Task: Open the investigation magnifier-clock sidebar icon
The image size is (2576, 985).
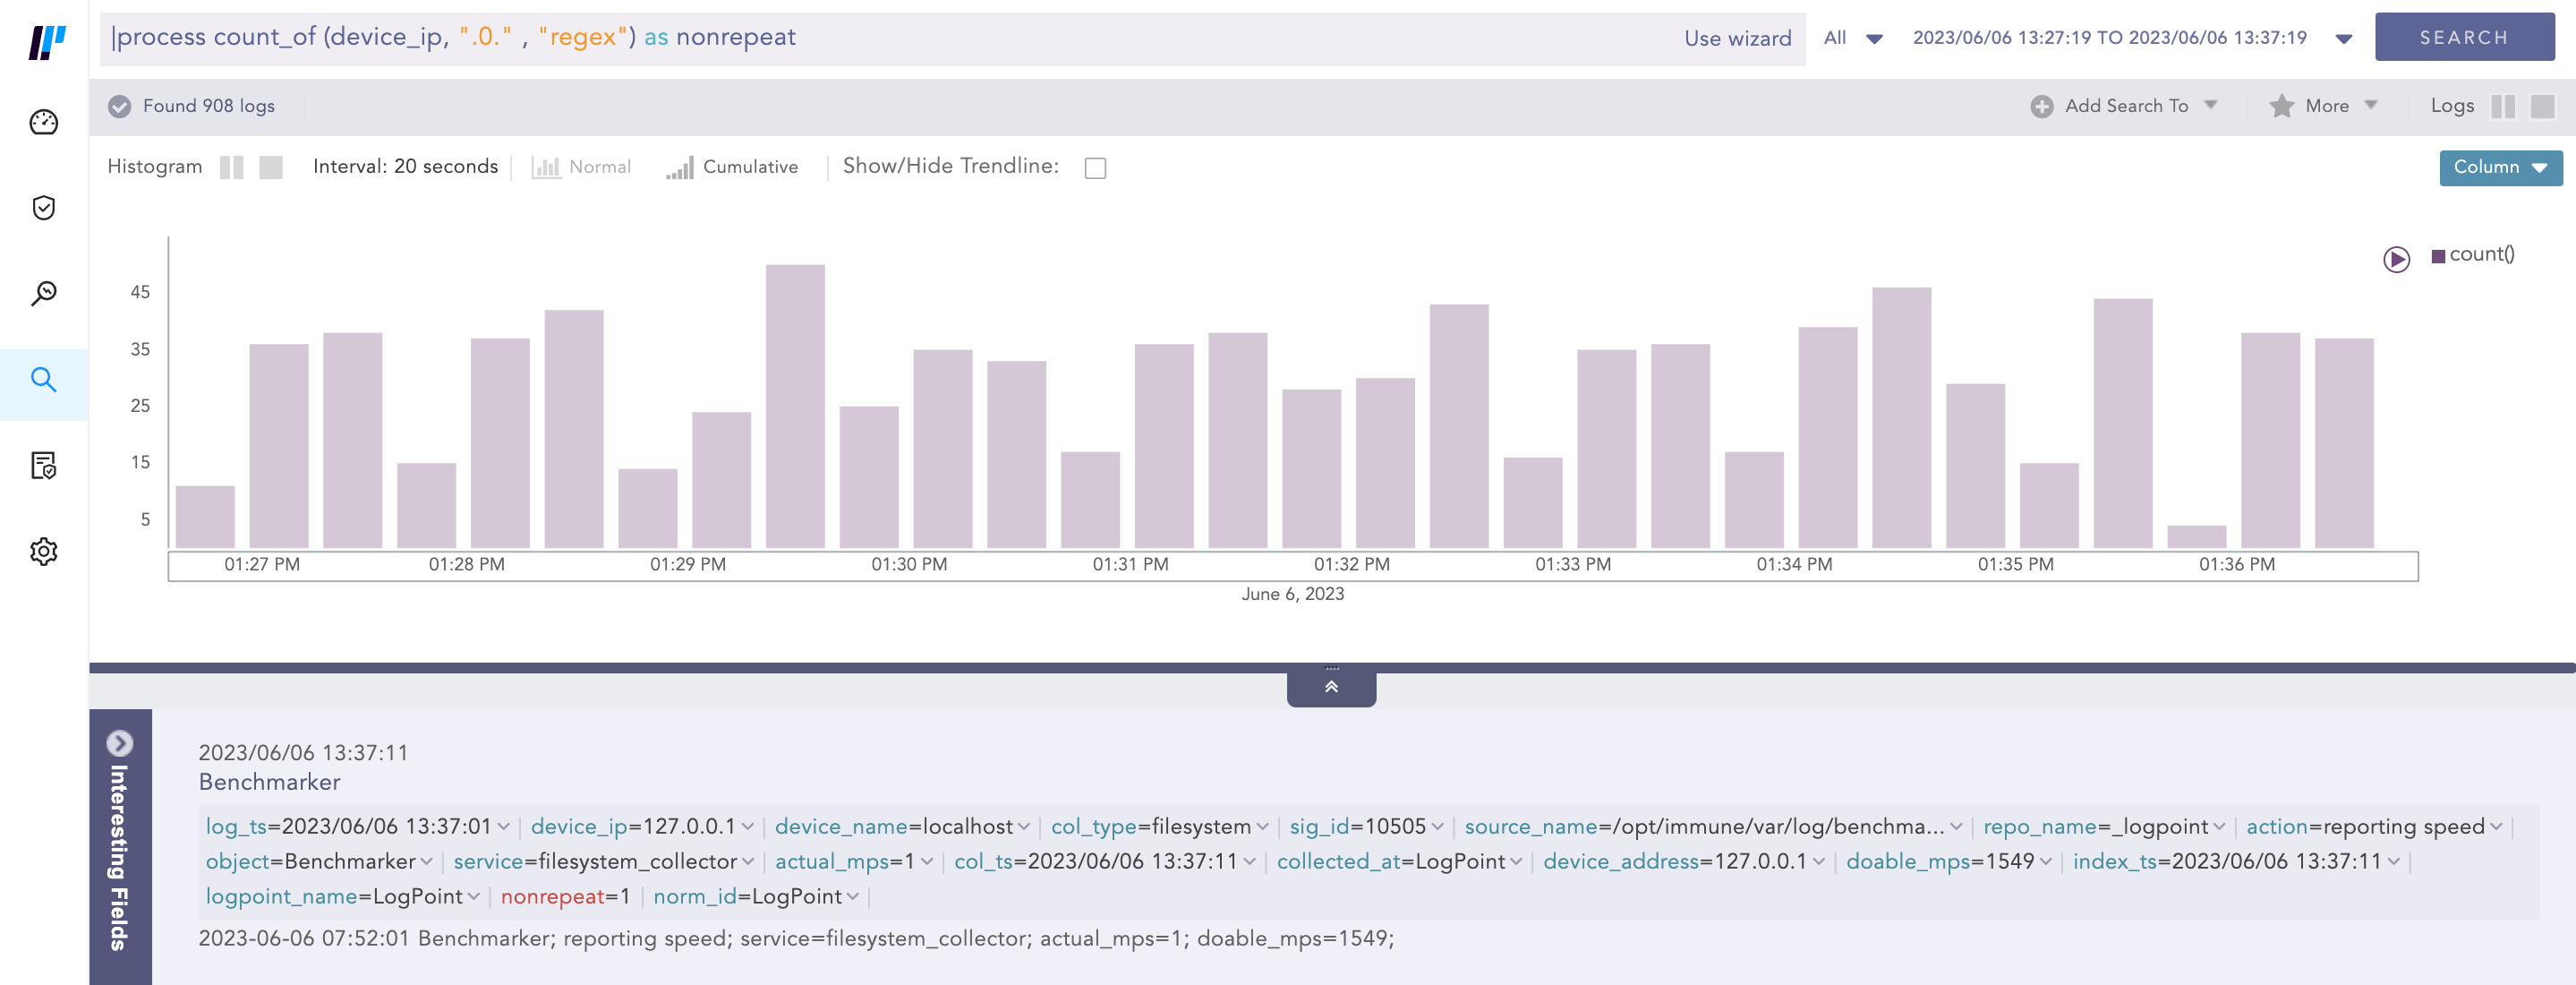Action: 44,293
